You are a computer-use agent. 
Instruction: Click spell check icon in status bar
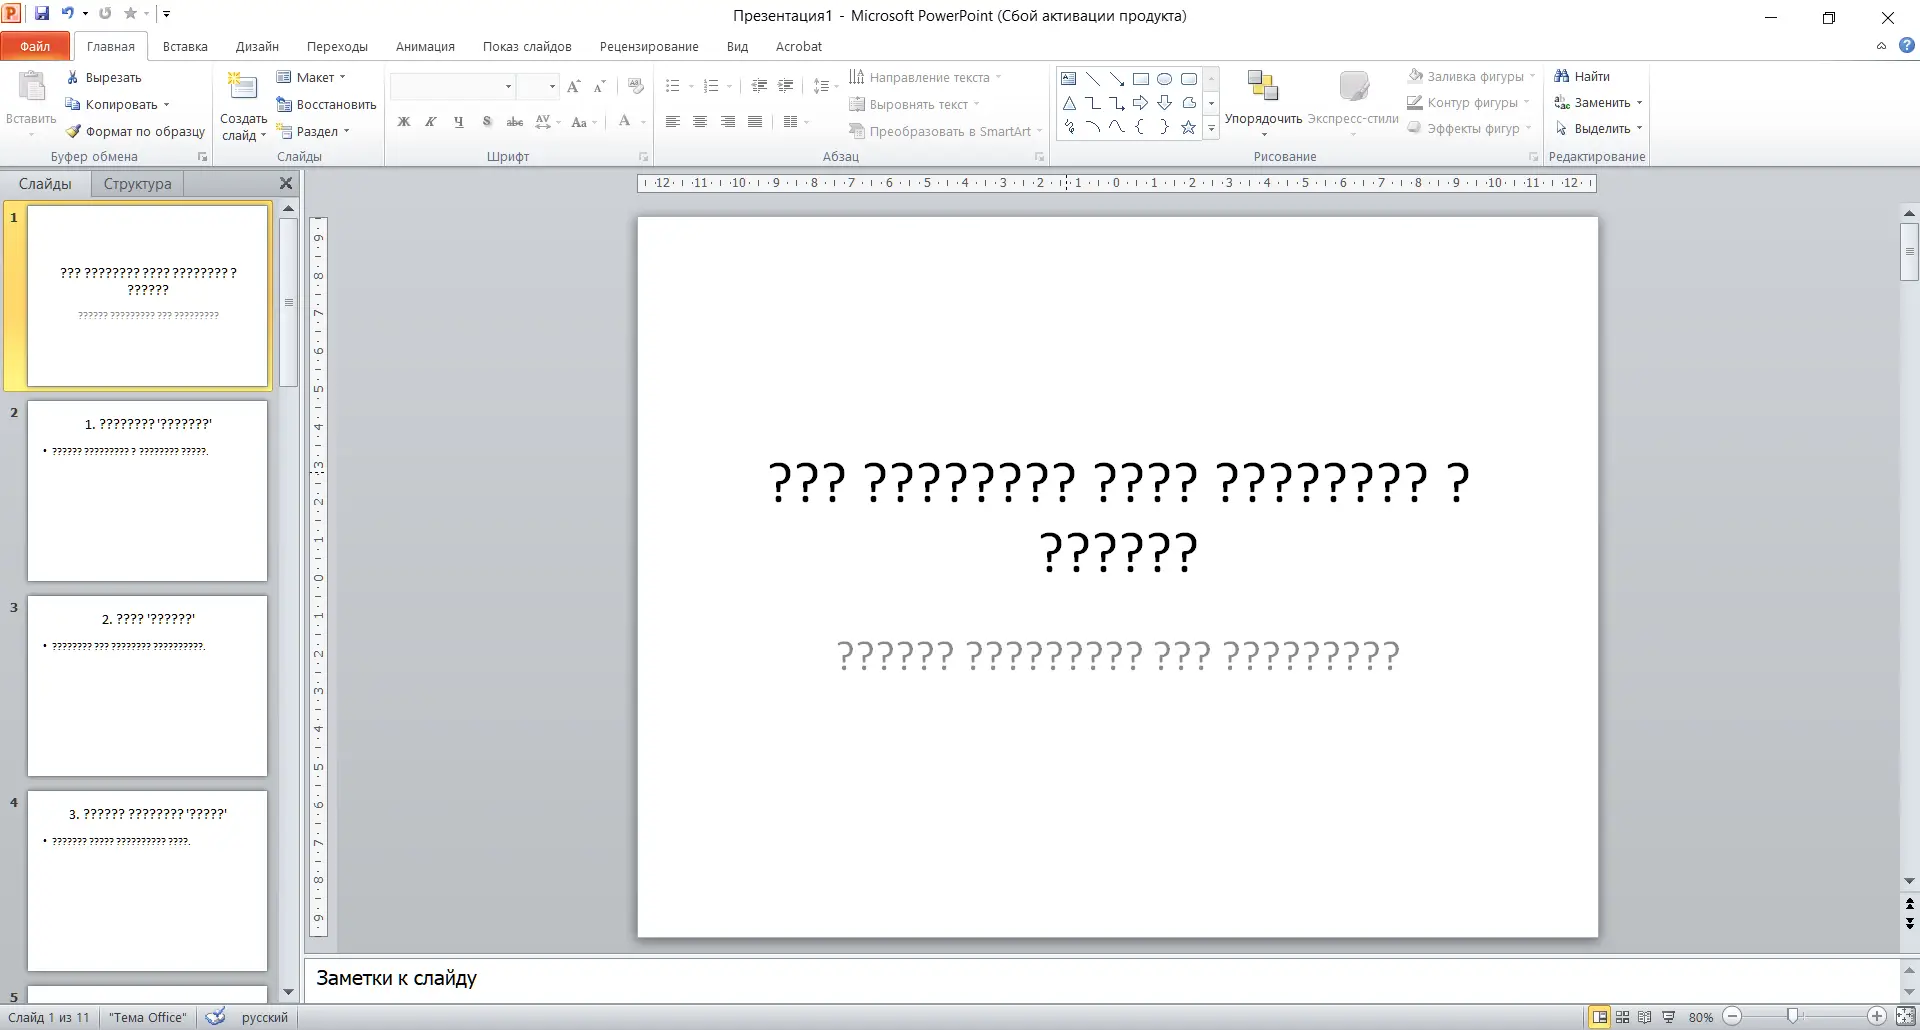click(215, 1017)
